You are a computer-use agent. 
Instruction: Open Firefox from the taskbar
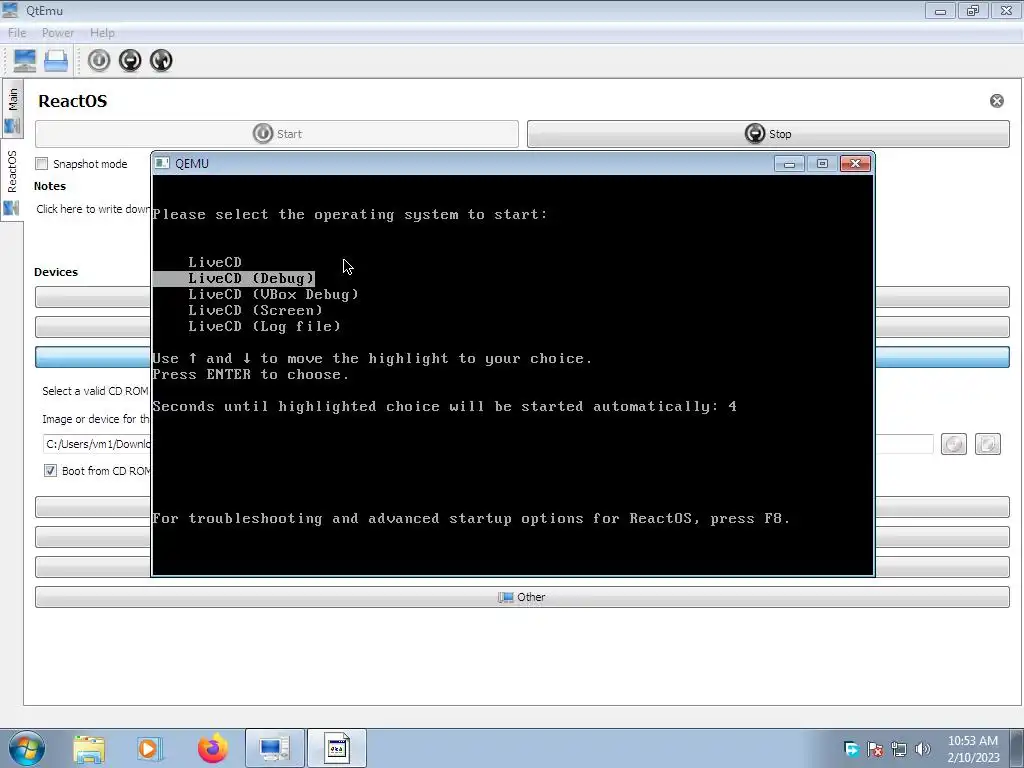tap(213, 748)
